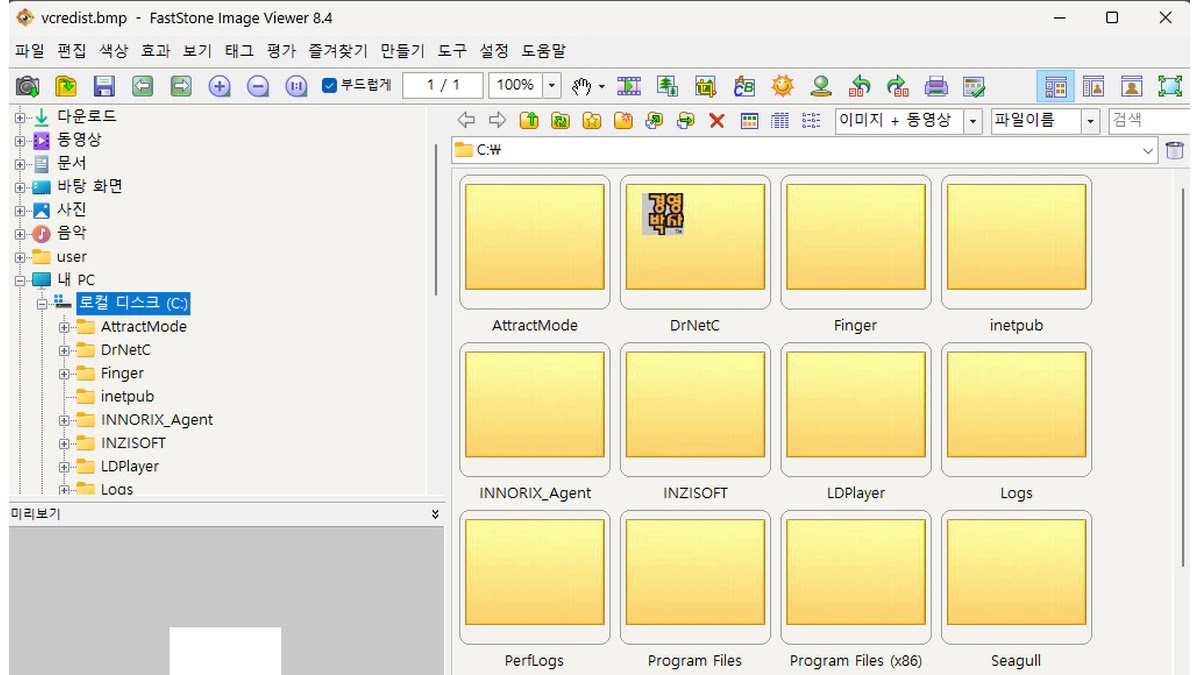The width and height of the screenshot is (1200, 675).
Task: Click the 검색 search field
Action: 1149,121
